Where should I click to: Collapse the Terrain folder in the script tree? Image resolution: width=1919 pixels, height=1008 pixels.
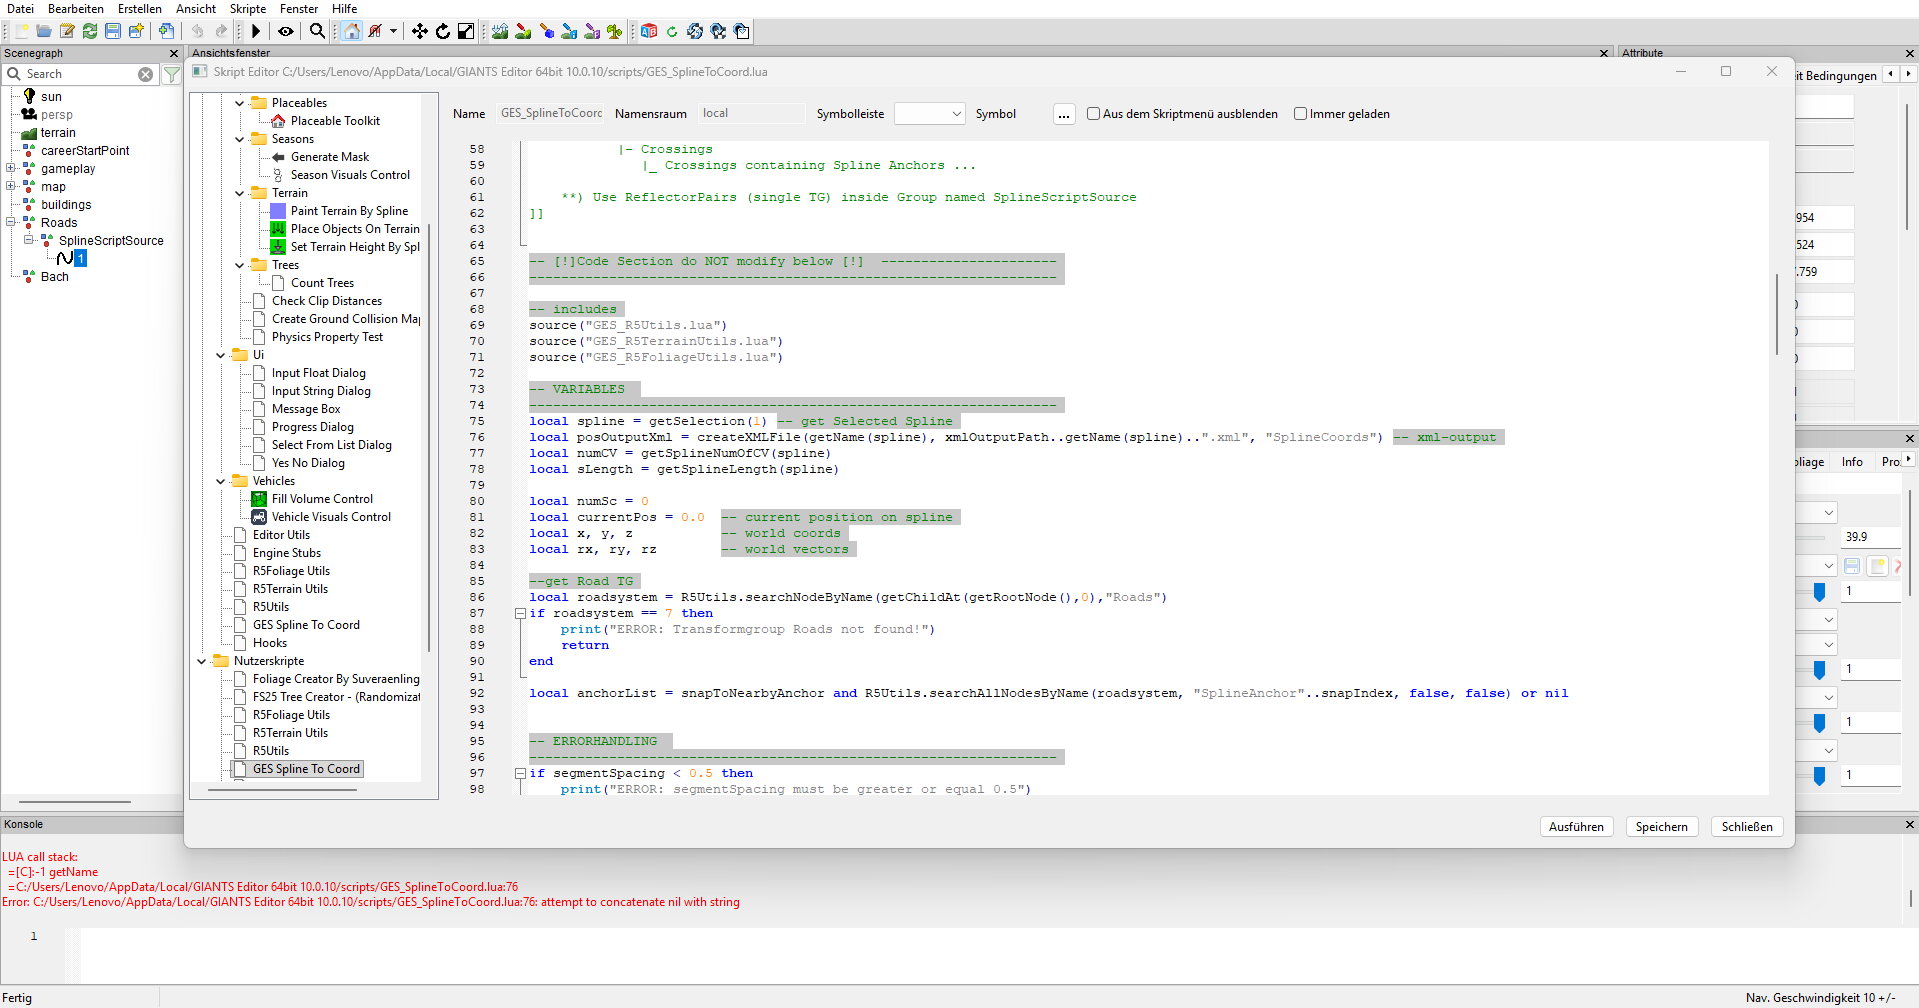(x=240, y=193)
